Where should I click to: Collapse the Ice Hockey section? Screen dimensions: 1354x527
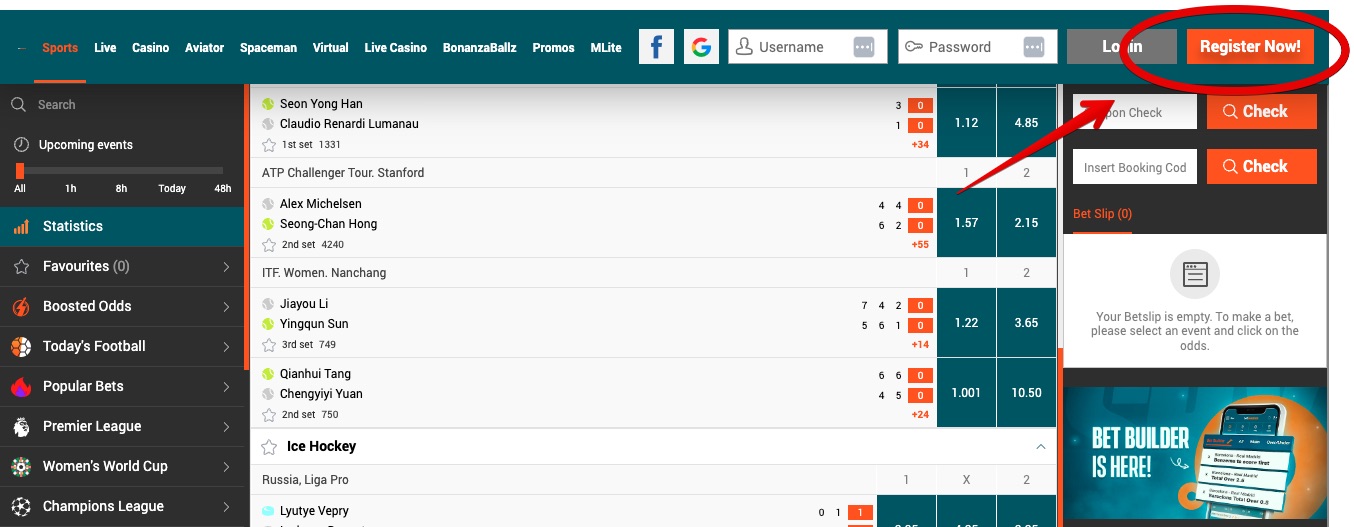coord(1041,447)
